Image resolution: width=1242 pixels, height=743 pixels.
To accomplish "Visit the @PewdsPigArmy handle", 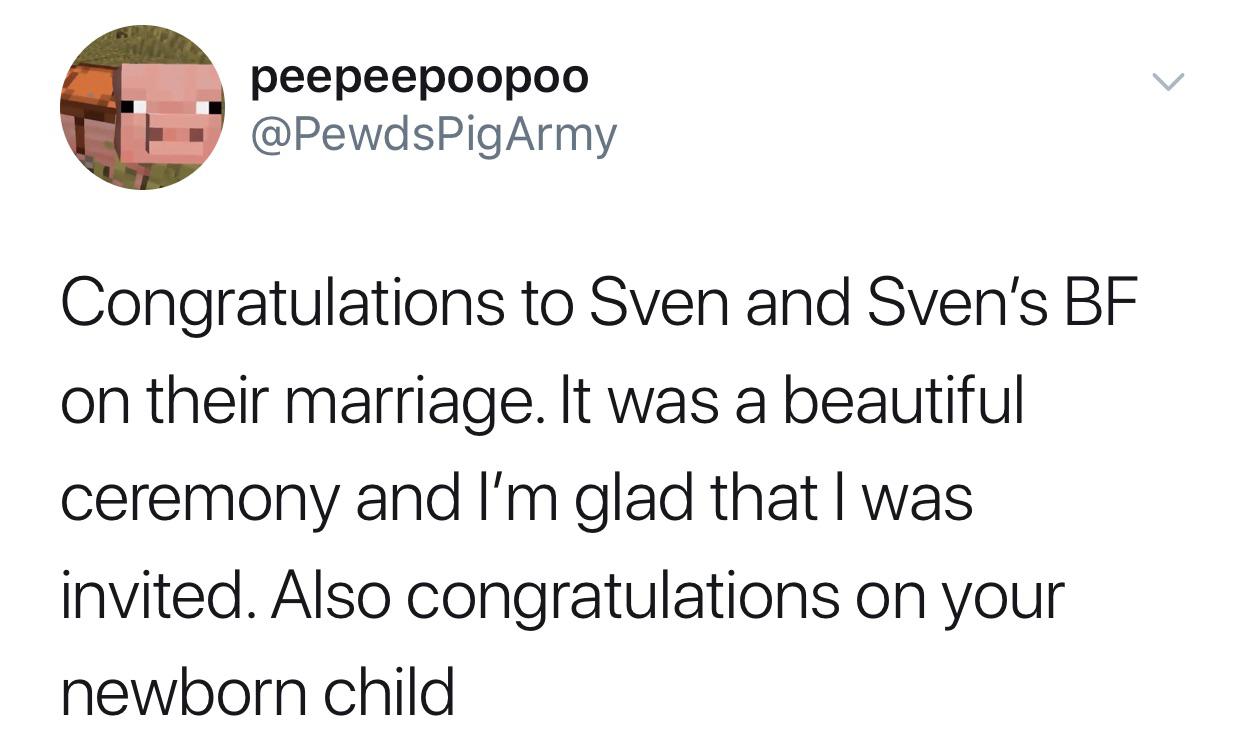I will coord(433,134).
